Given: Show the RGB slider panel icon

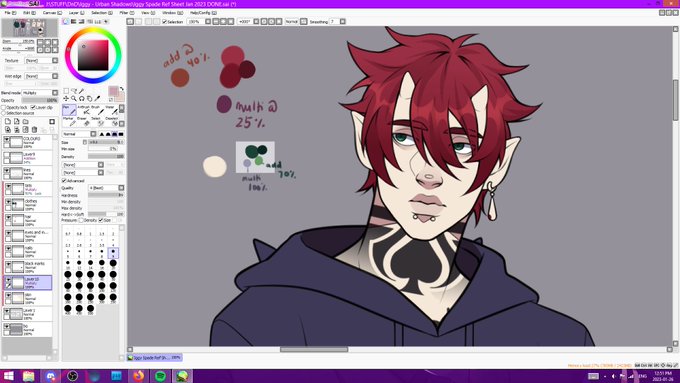Looking at the screenshot, I should pyautogui.click(x=74, y=21).
